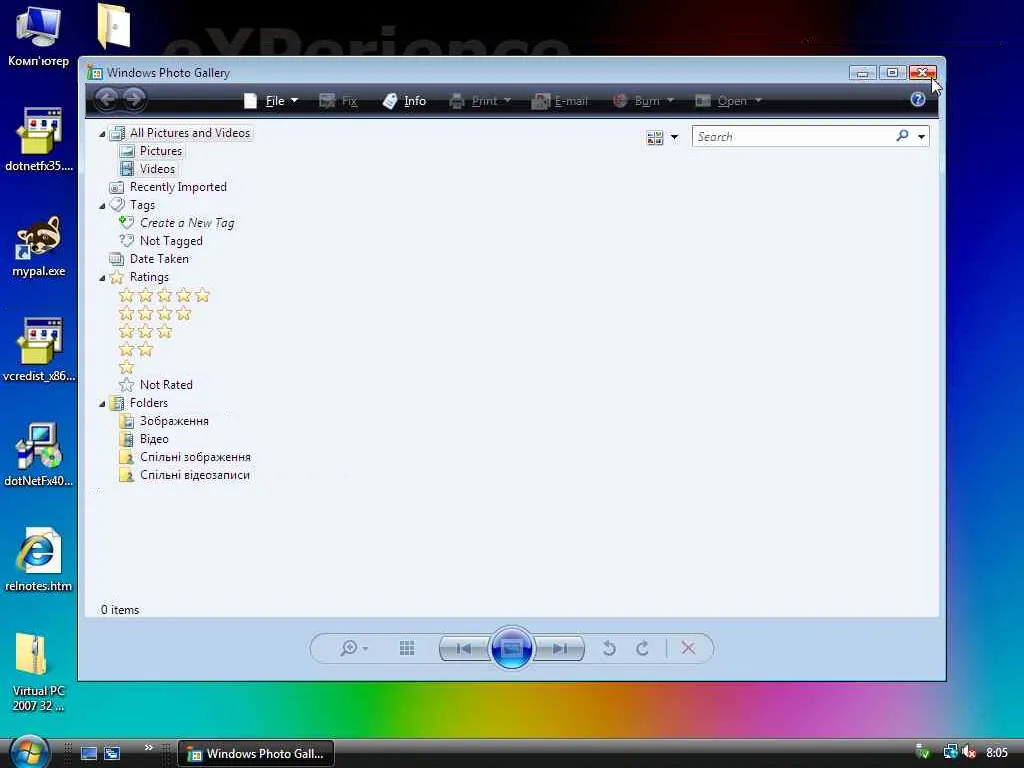
Task: Rotate clockwise
Action: pos(643,648)
